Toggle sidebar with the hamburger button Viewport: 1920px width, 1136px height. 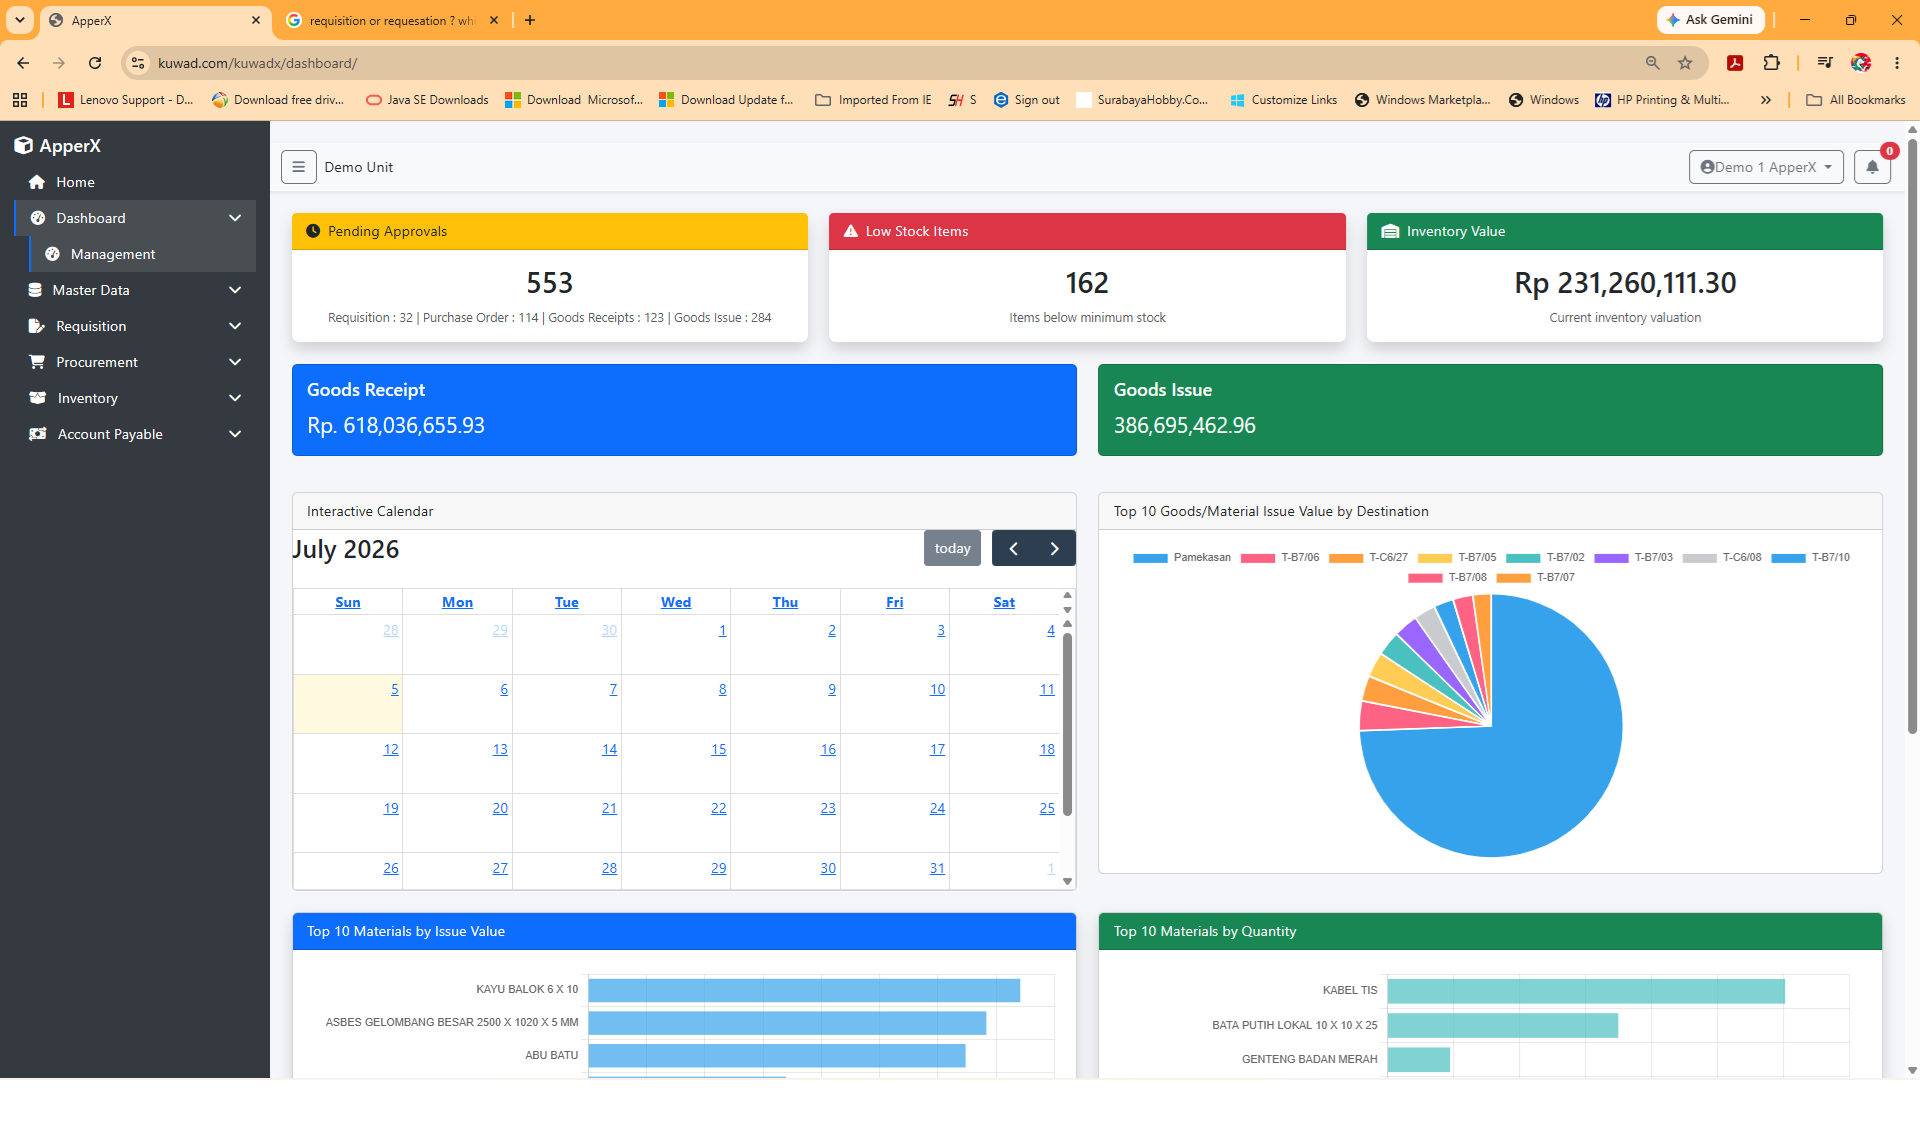(299, 167)
